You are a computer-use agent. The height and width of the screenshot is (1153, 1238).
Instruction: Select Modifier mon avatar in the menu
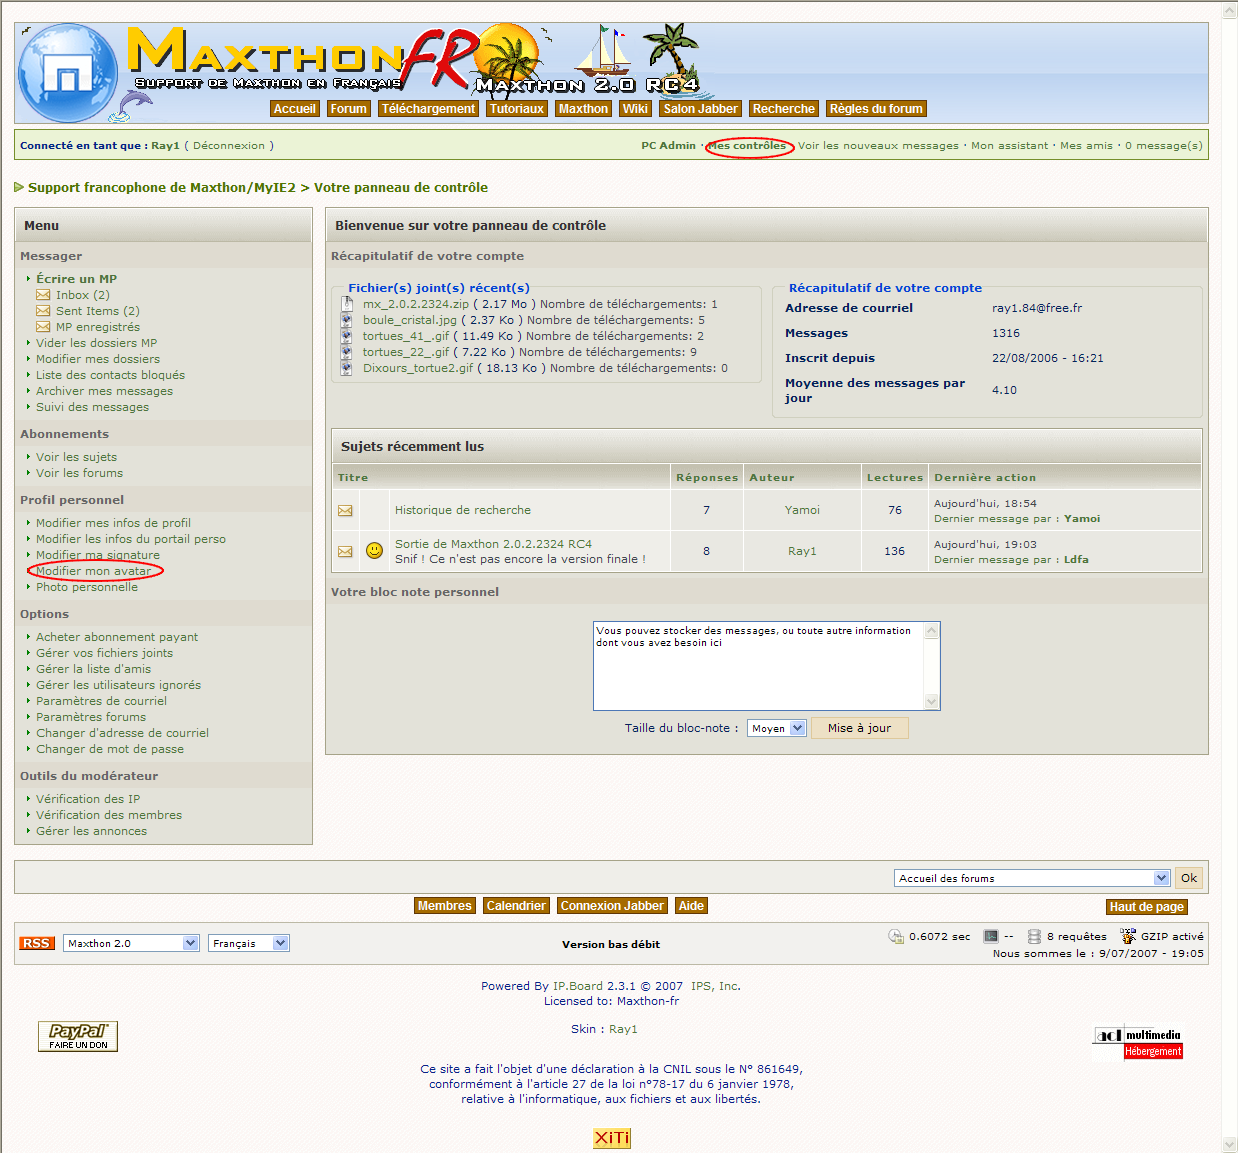click(x=94, y=571)
